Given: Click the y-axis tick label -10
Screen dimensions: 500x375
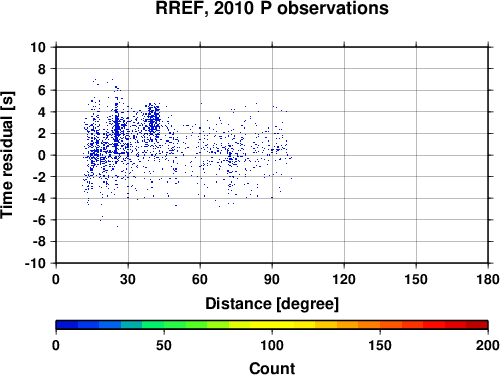Looking at the screenshot, I should 35,263.
